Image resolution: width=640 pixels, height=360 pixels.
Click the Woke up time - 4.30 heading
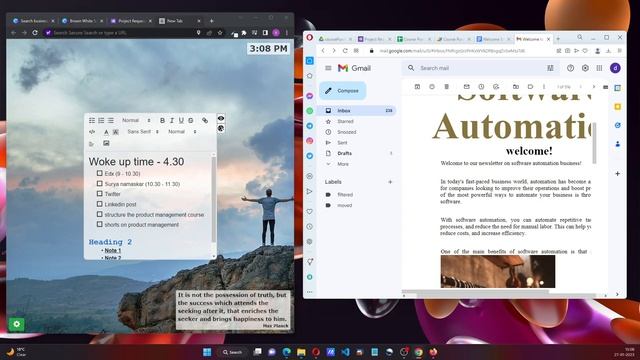coord(136,162)
